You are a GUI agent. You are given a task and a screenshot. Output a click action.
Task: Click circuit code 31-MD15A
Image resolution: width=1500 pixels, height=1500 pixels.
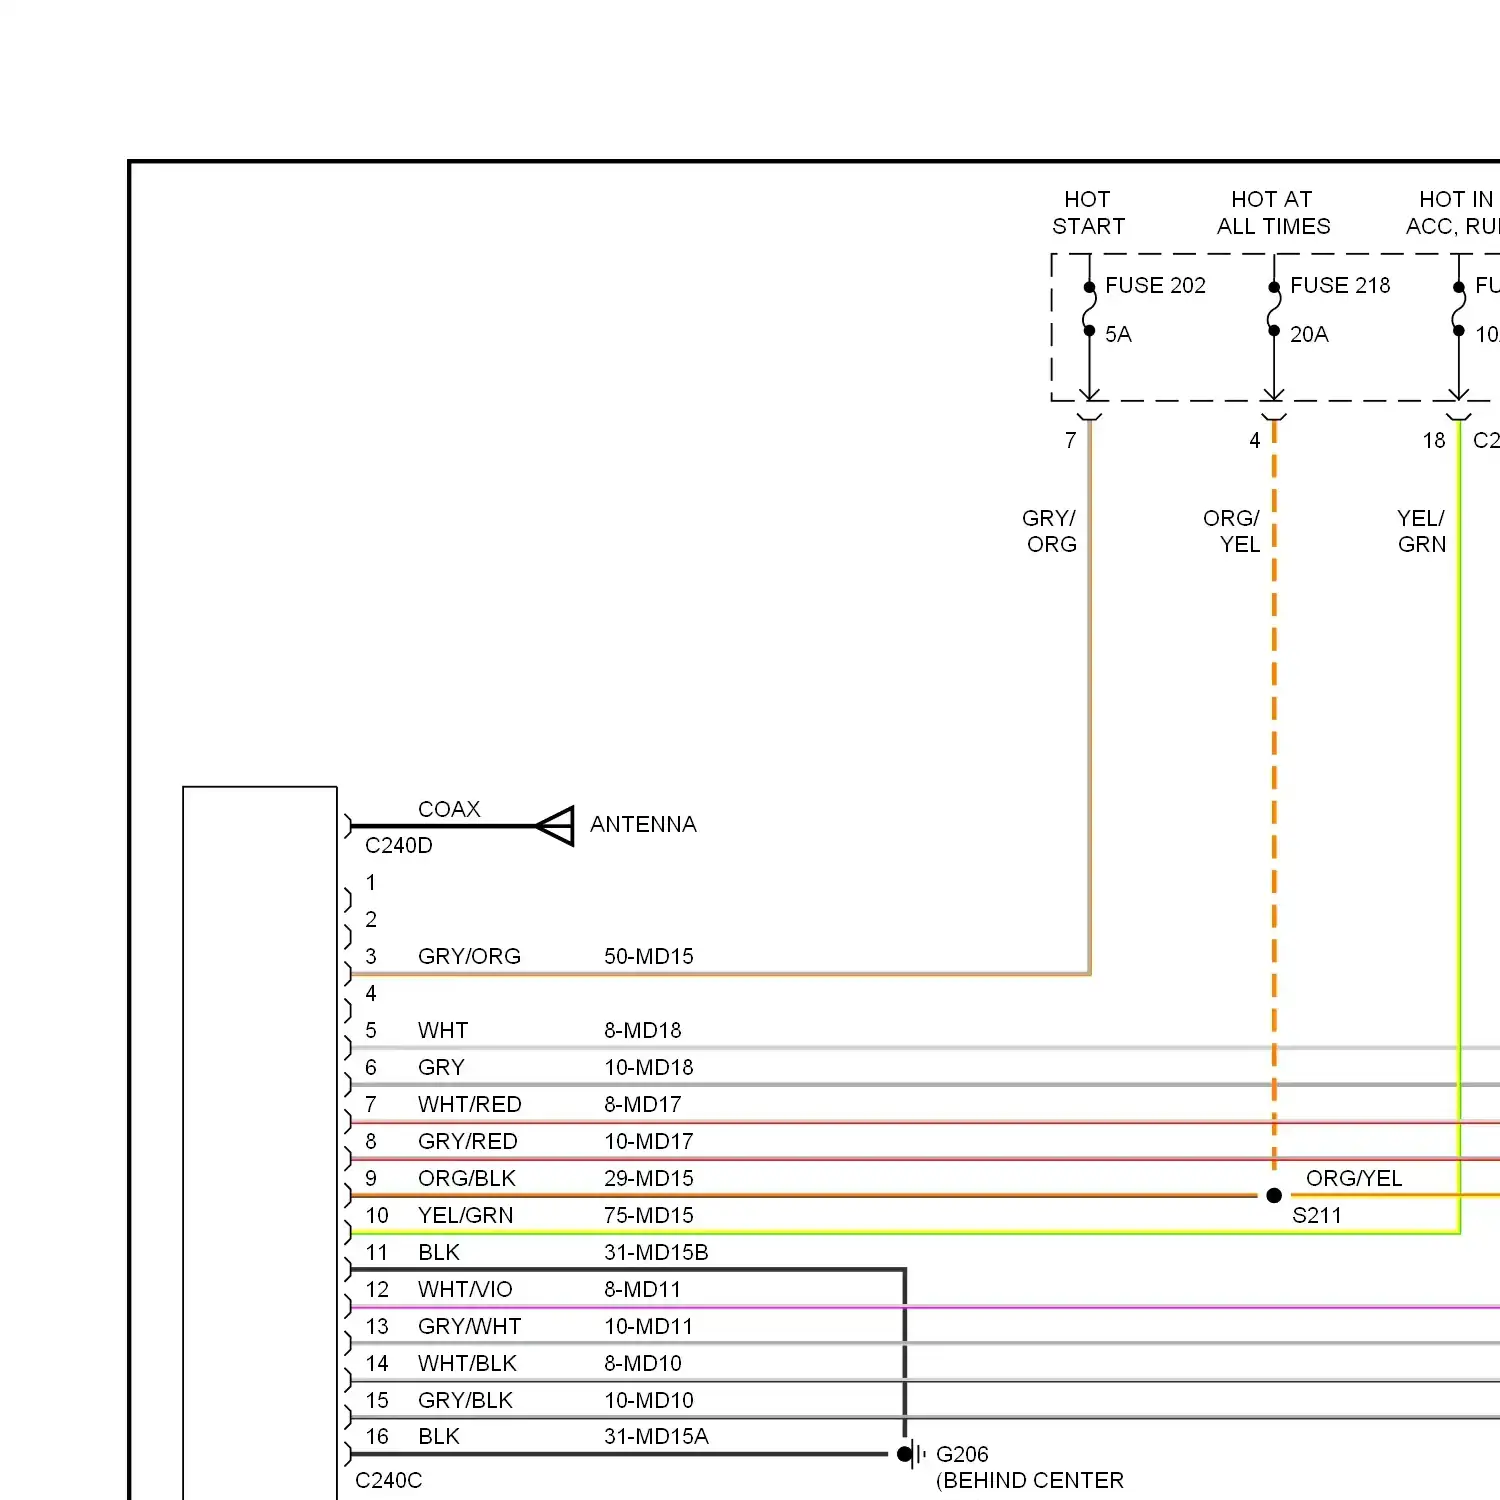[x=656, y=1436]
